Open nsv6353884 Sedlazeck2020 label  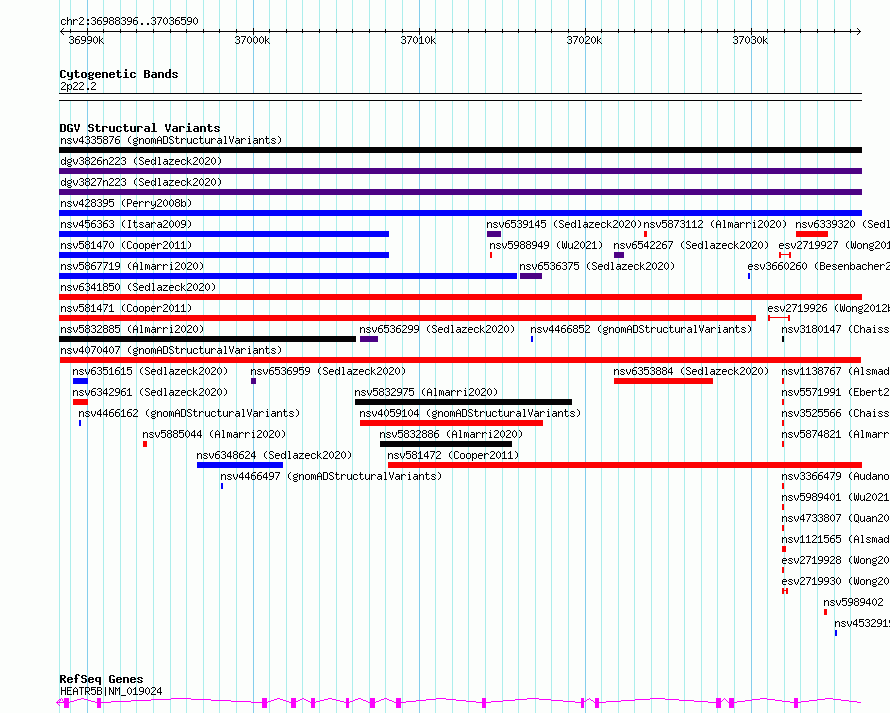tap(691, 371)
